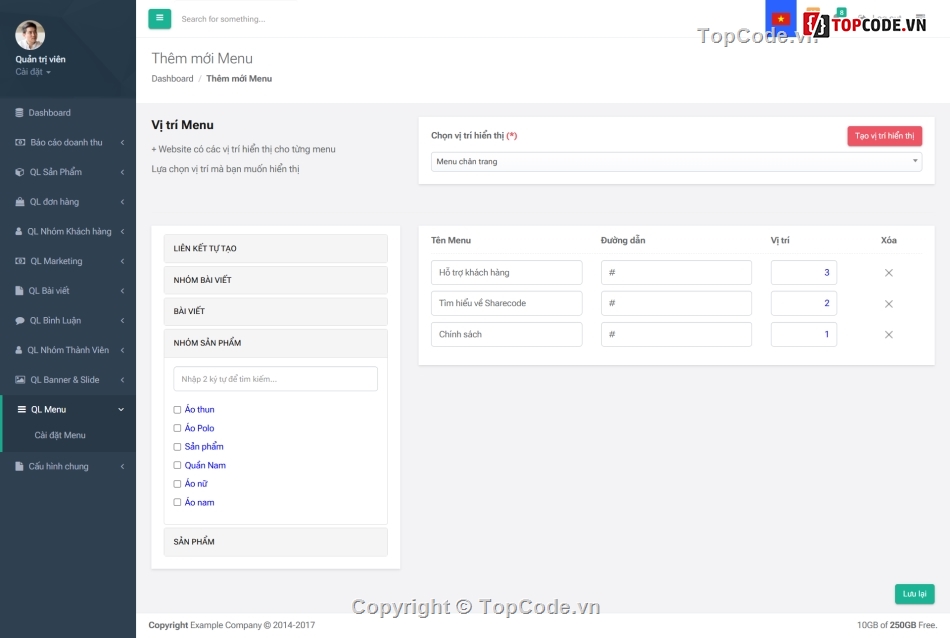This screenshot has width=950, height=638.
Task: Collapse the NHÓM SẢN PHẨM panel
Action: click(x=276, y=343)
